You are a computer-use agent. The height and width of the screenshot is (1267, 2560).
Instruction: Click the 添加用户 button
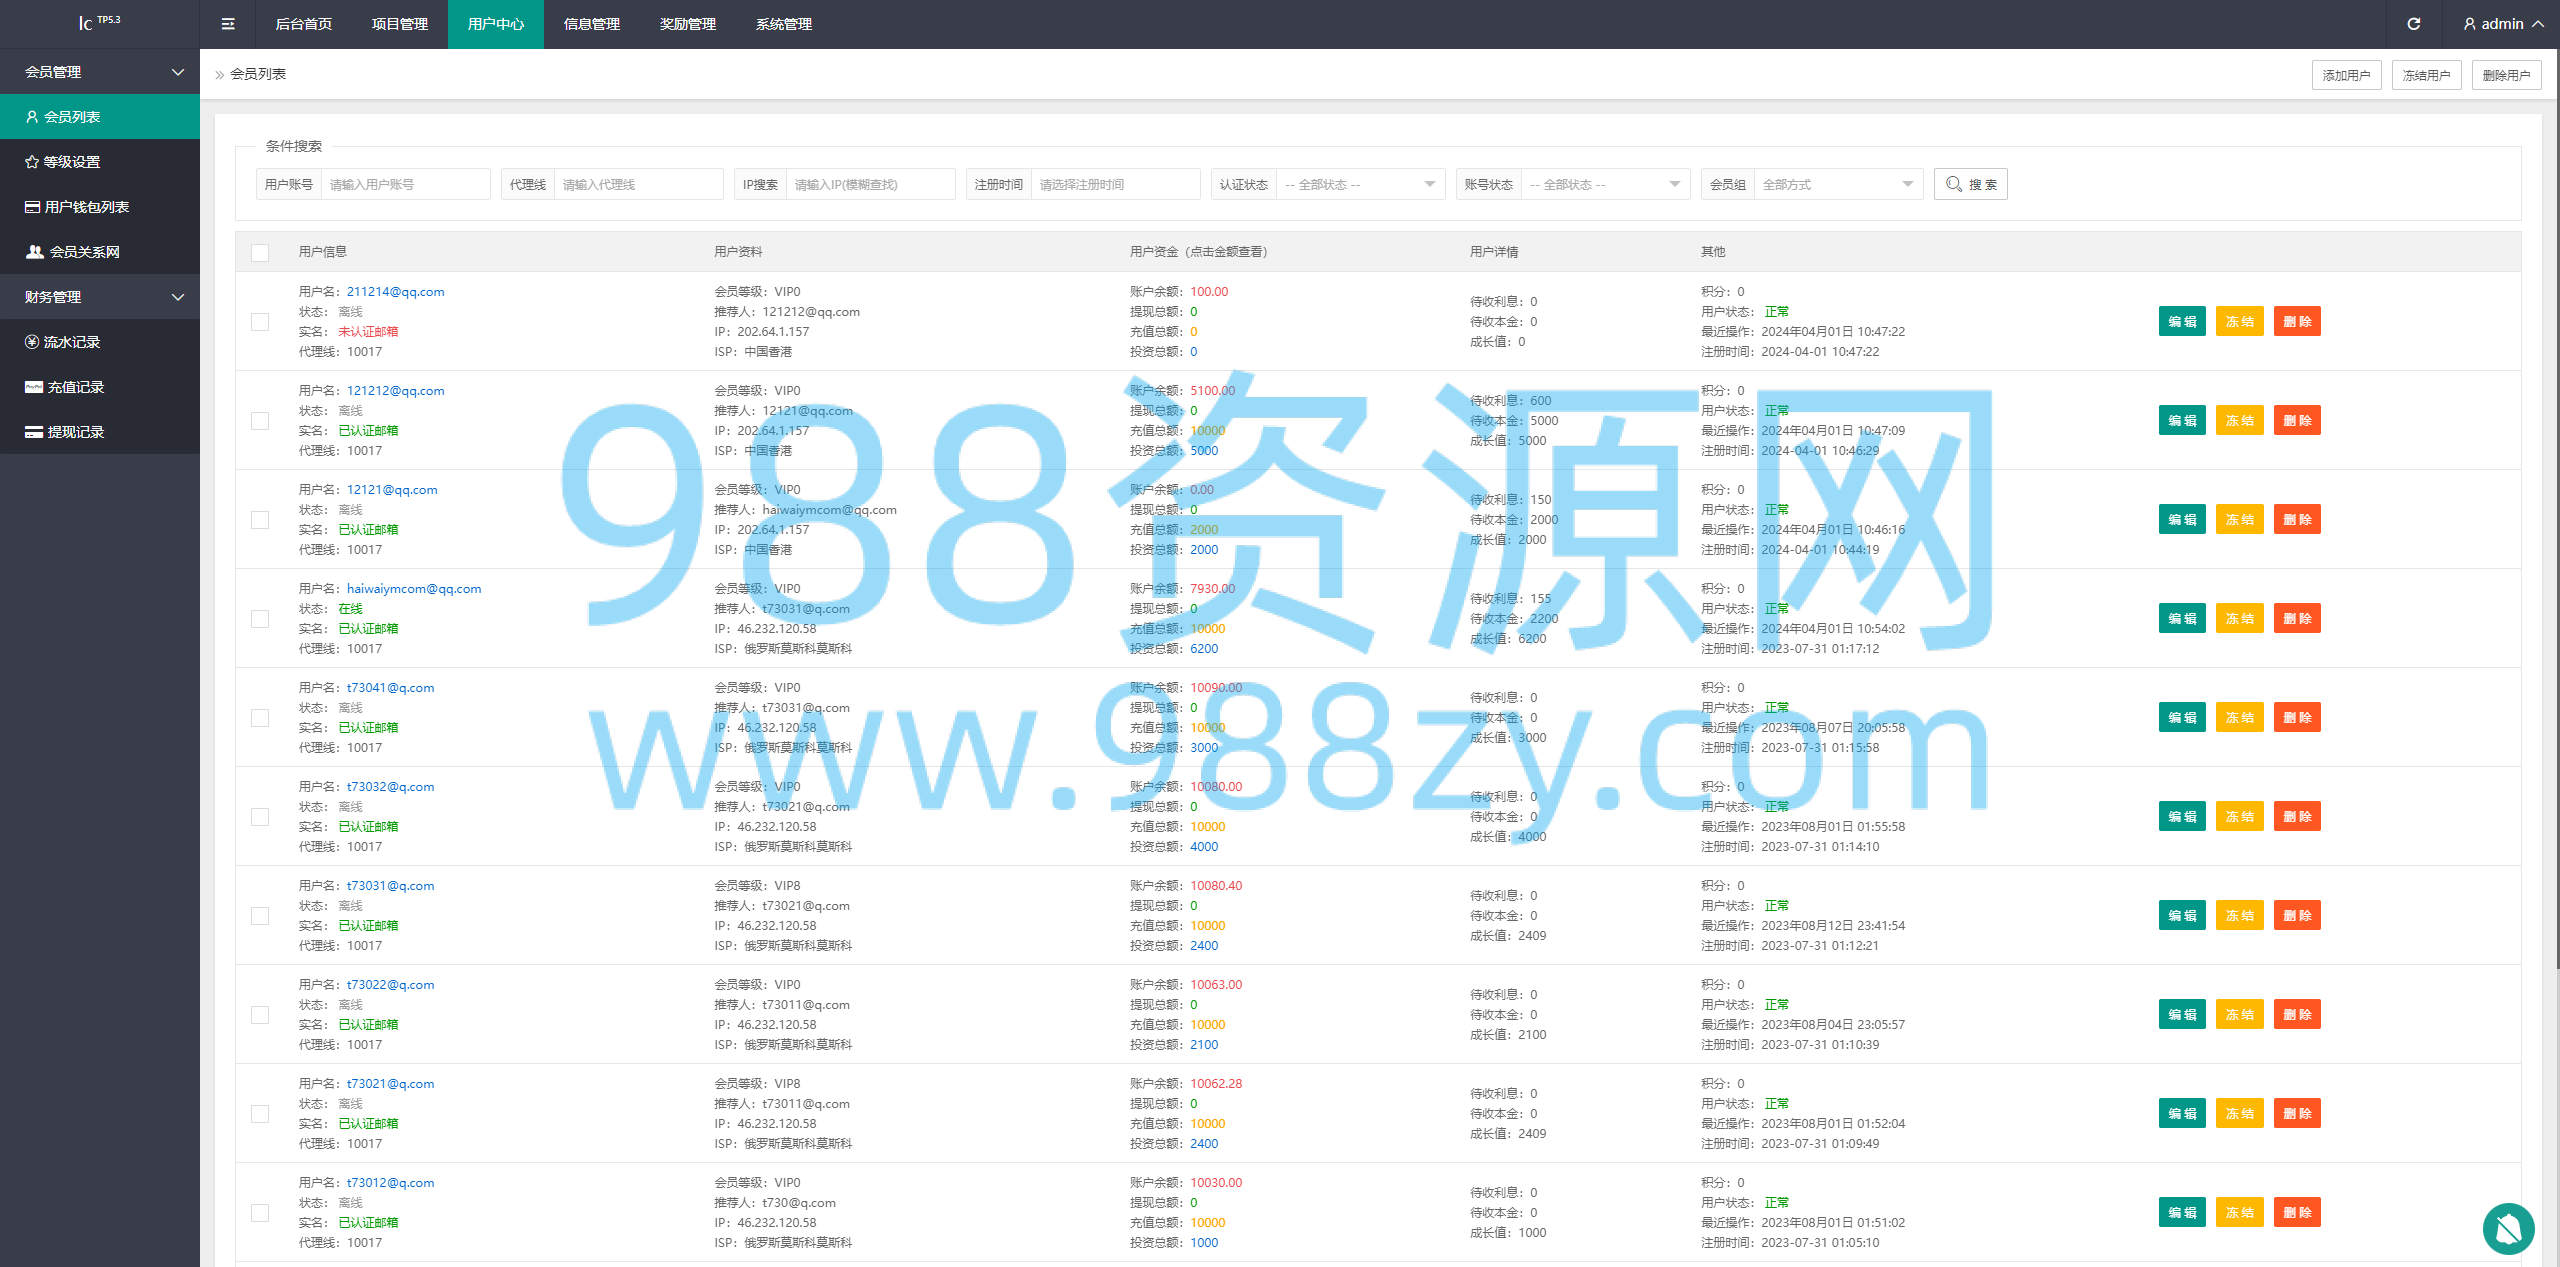point(2346,75)
